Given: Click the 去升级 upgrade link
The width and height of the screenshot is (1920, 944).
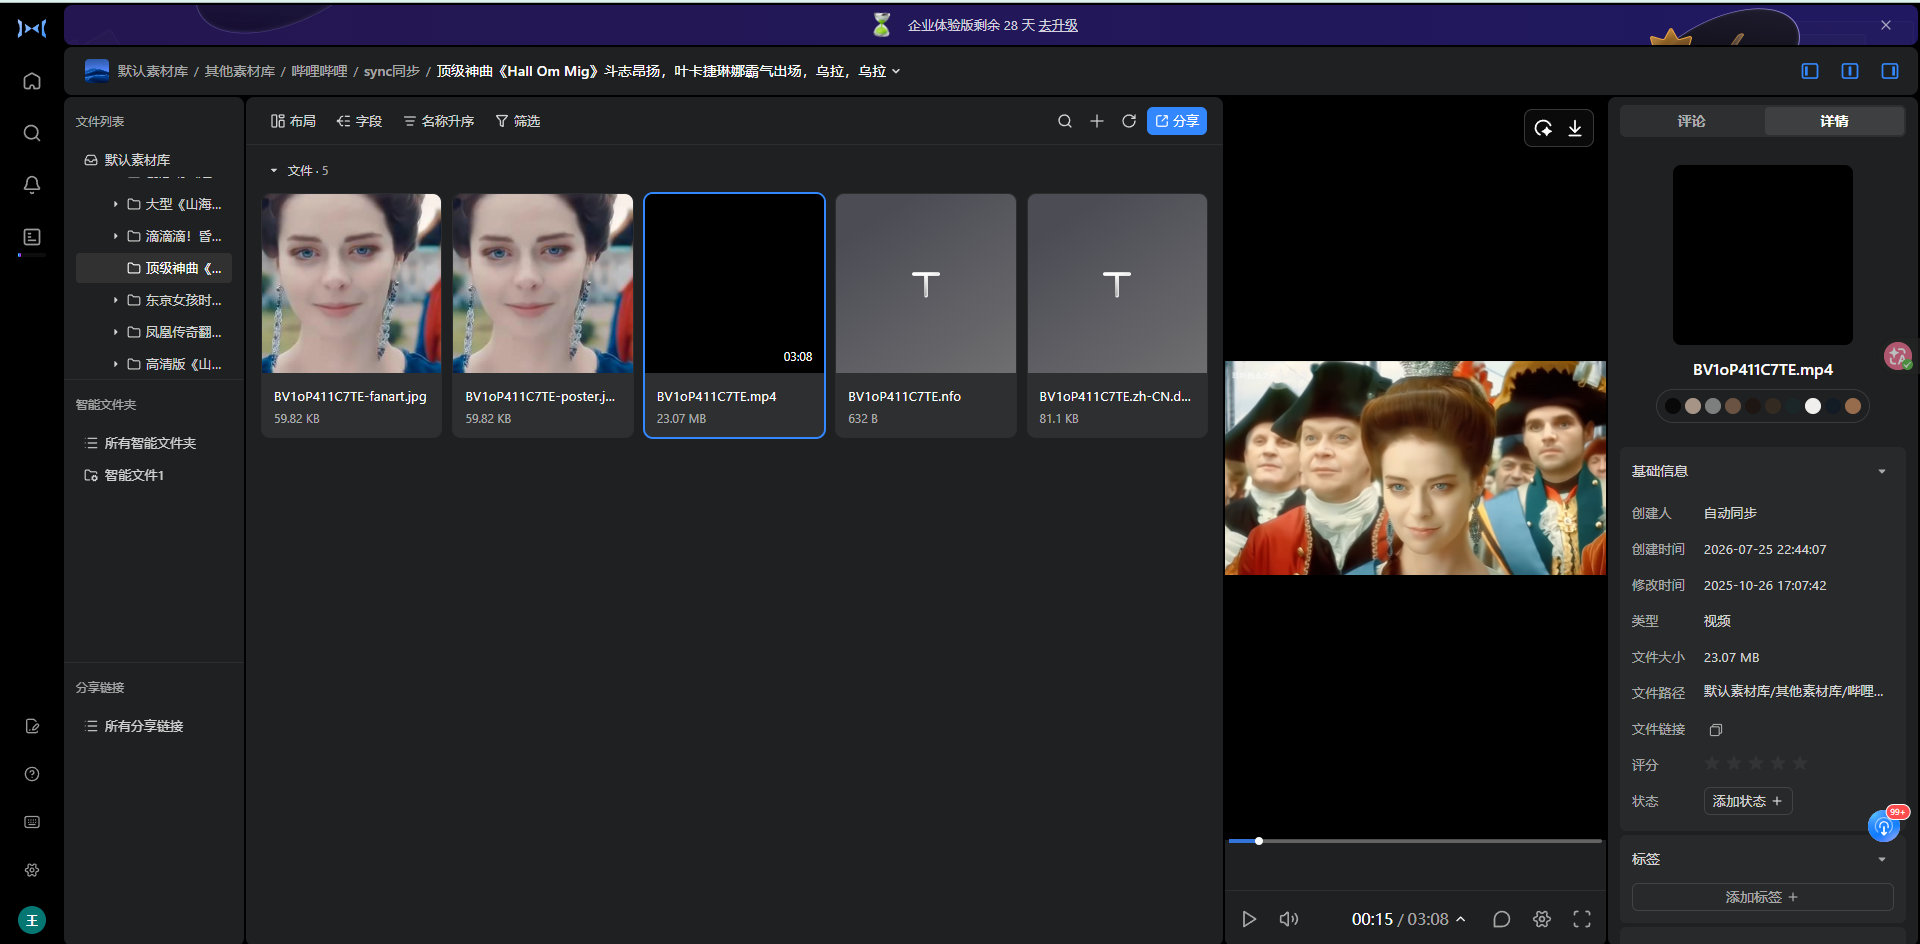Looking at the screenshot, I should tap(1058, 25).
